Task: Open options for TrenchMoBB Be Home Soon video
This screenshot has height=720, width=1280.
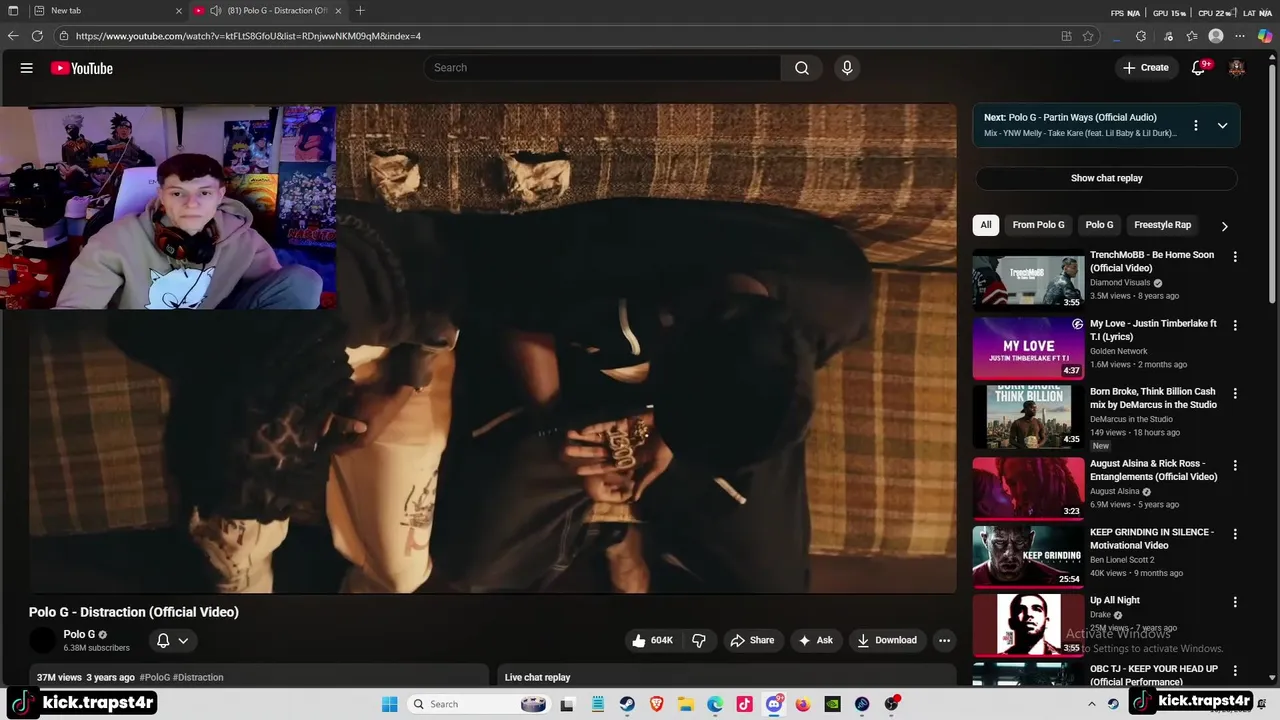Action: (x=1235, y=257)
